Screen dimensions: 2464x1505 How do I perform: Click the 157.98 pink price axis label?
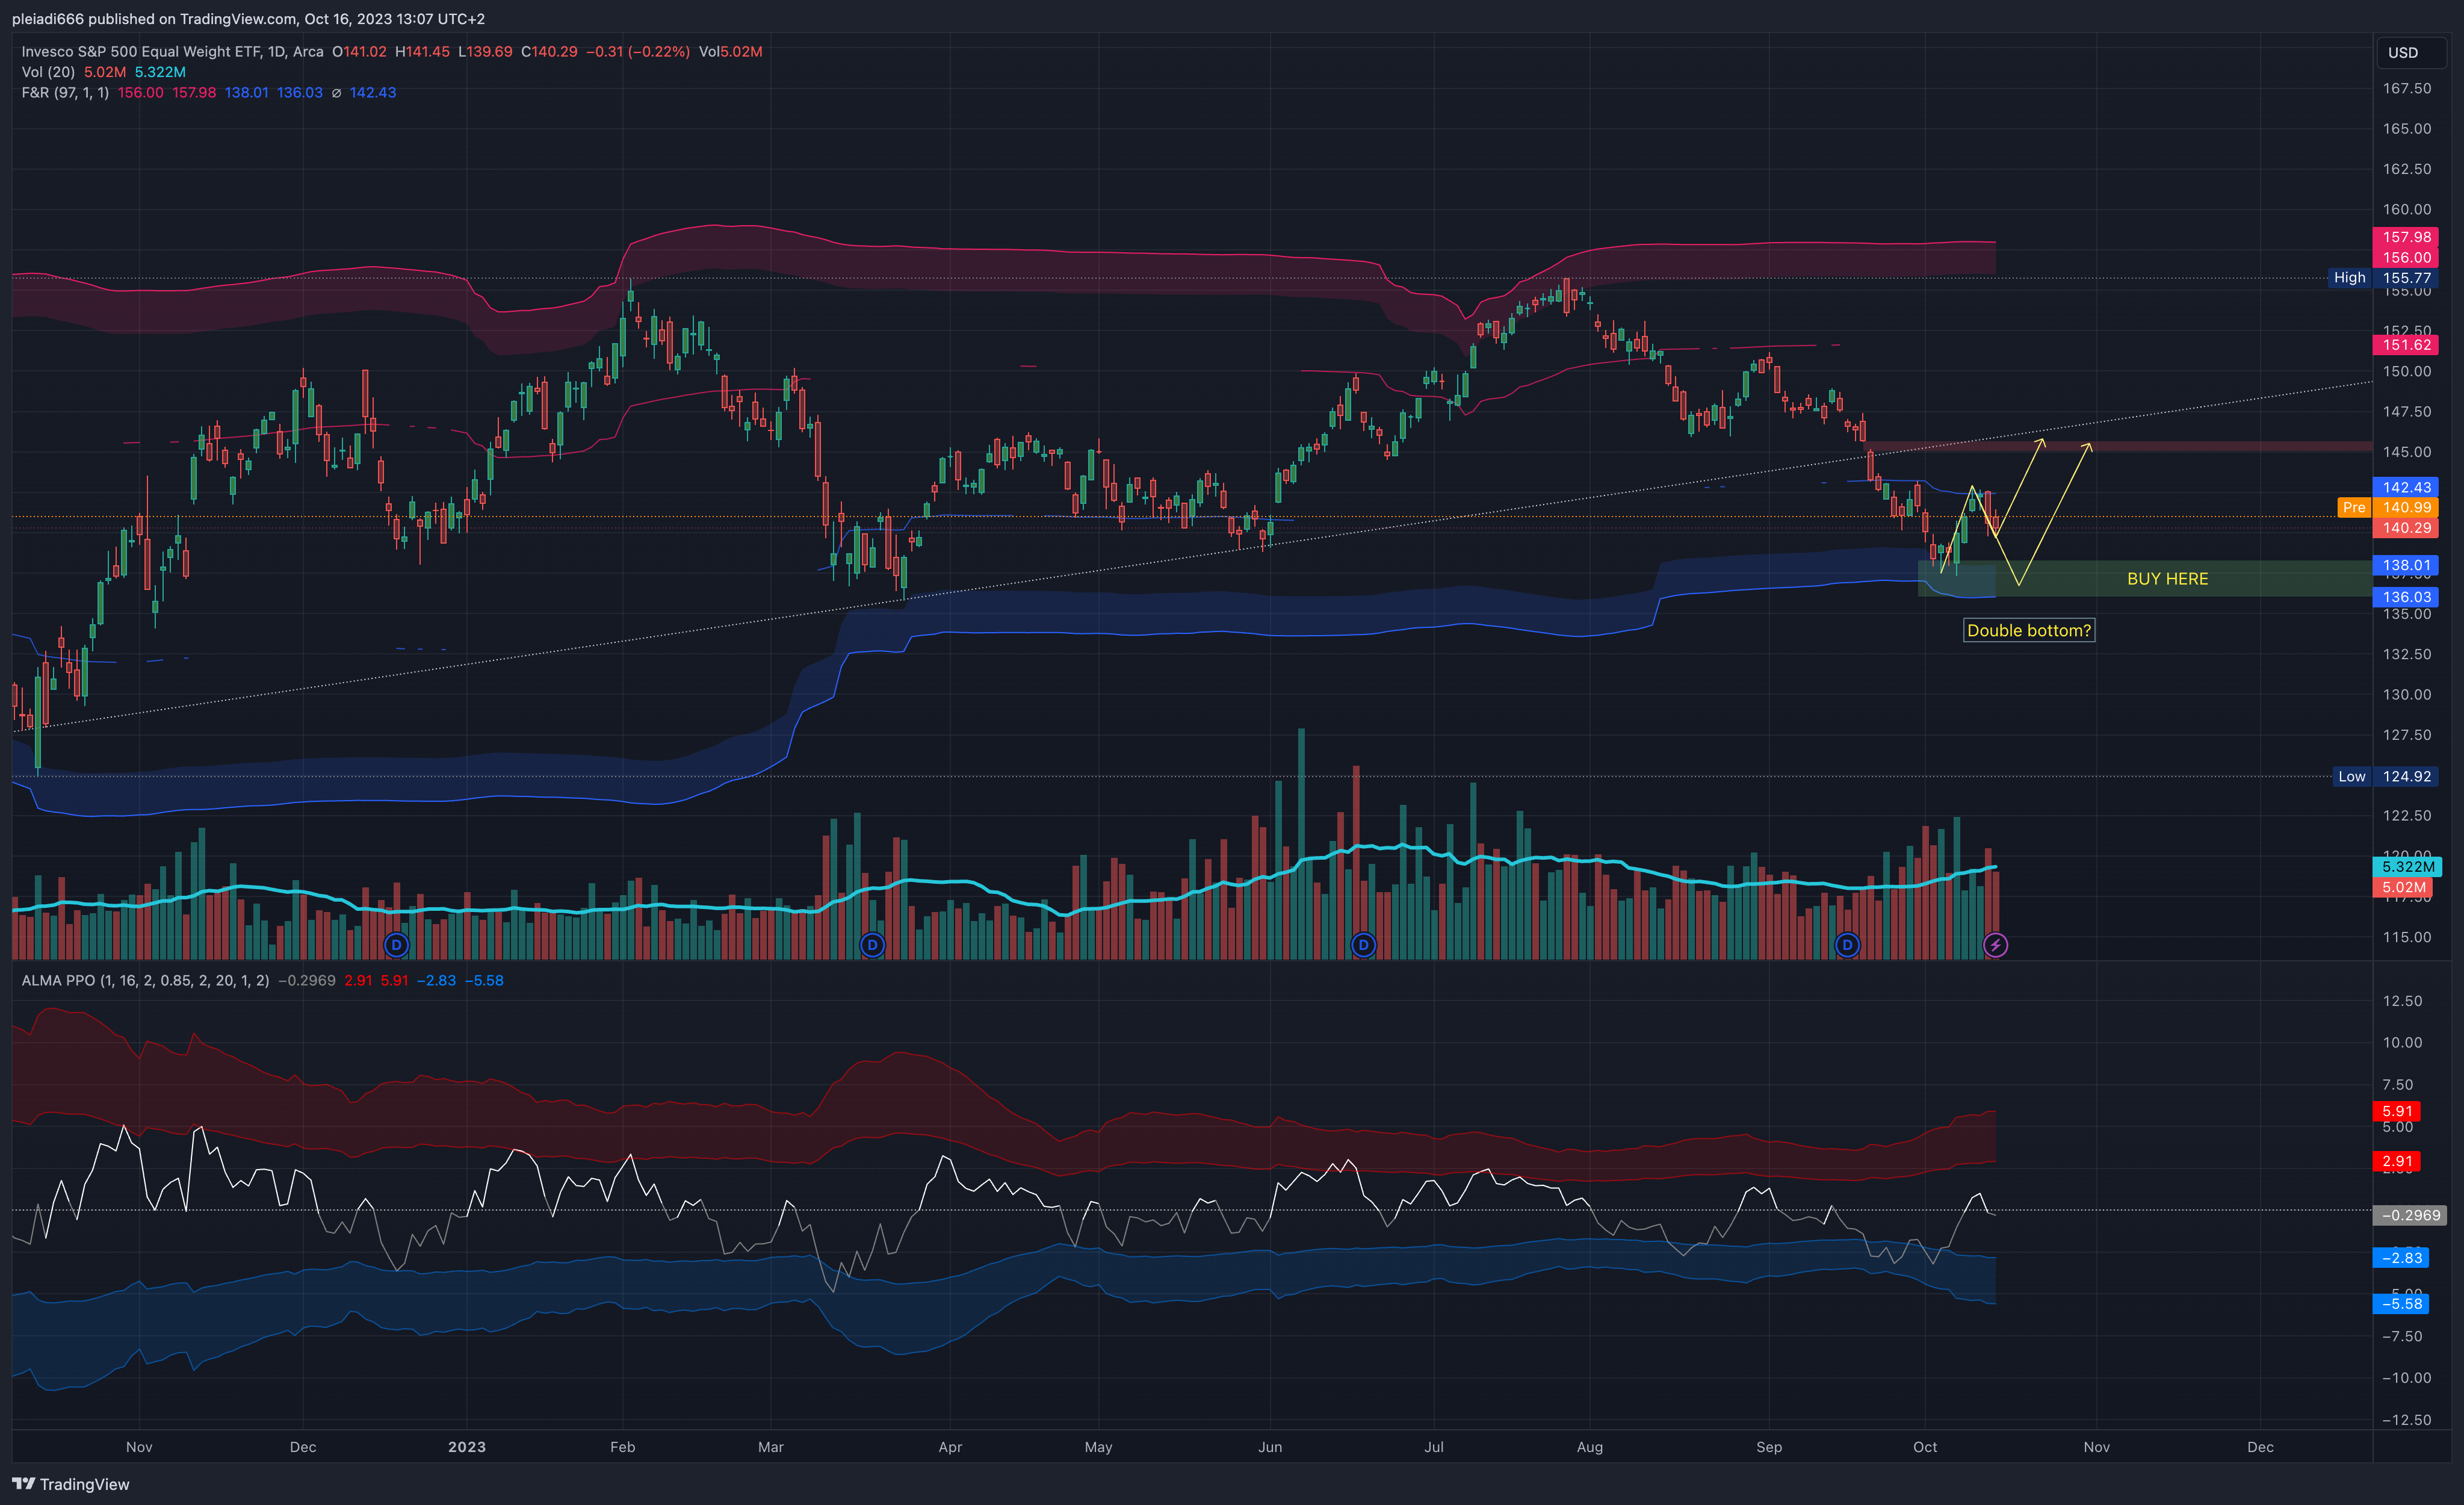2406,237
